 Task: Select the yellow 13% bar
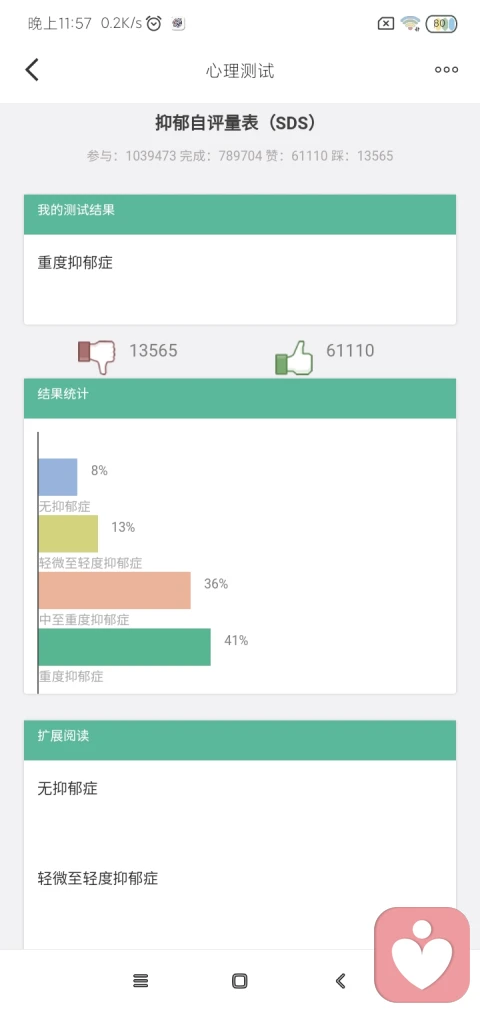point(68,534)
